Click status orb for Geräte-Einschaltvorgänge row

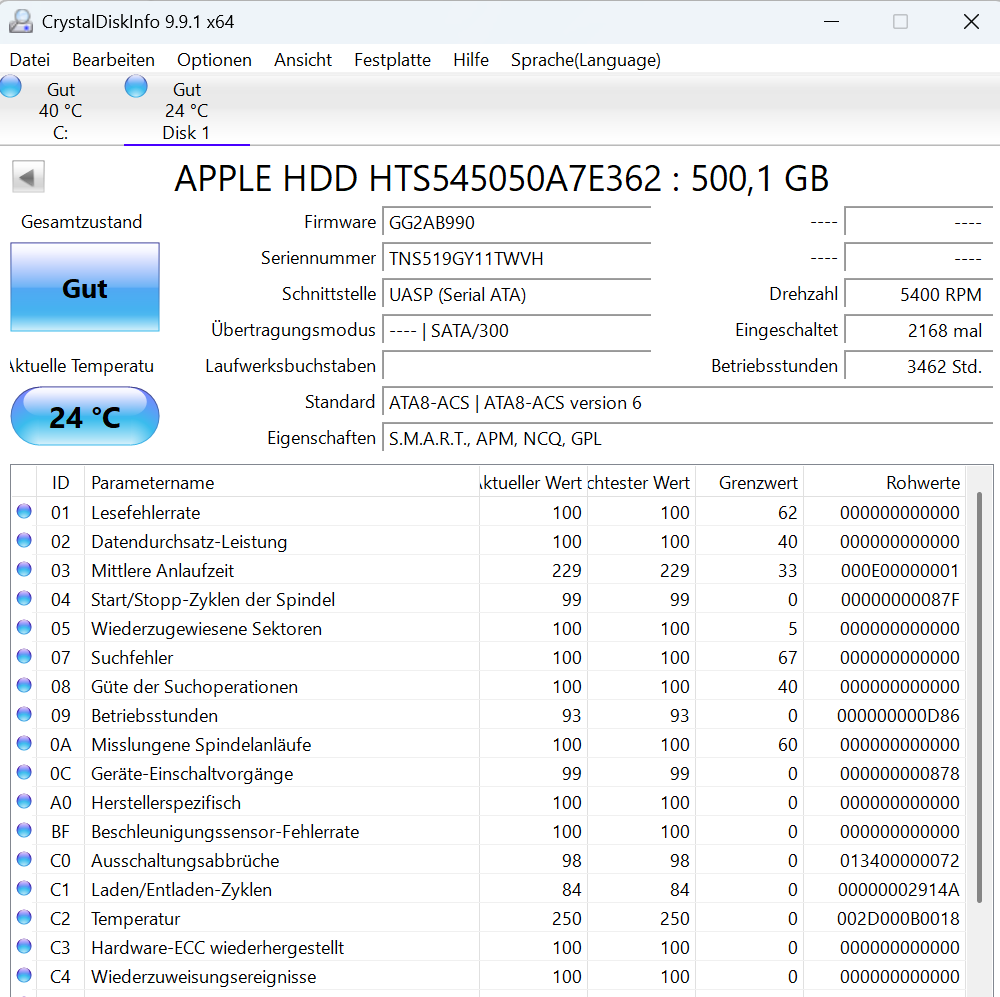[x=24, y=772]
